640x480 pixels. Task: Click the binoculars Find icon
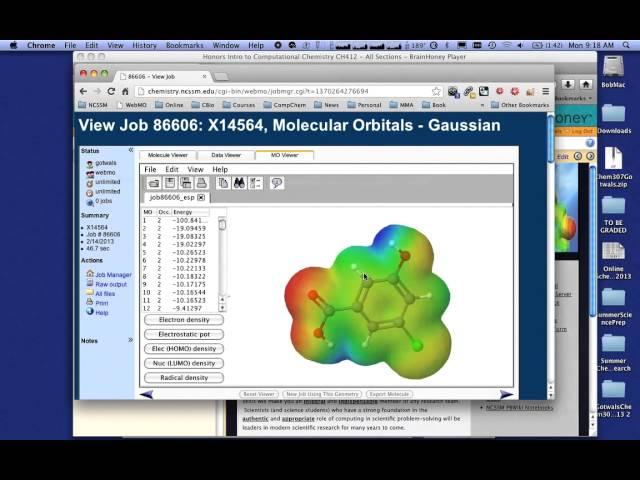[239, 183]
